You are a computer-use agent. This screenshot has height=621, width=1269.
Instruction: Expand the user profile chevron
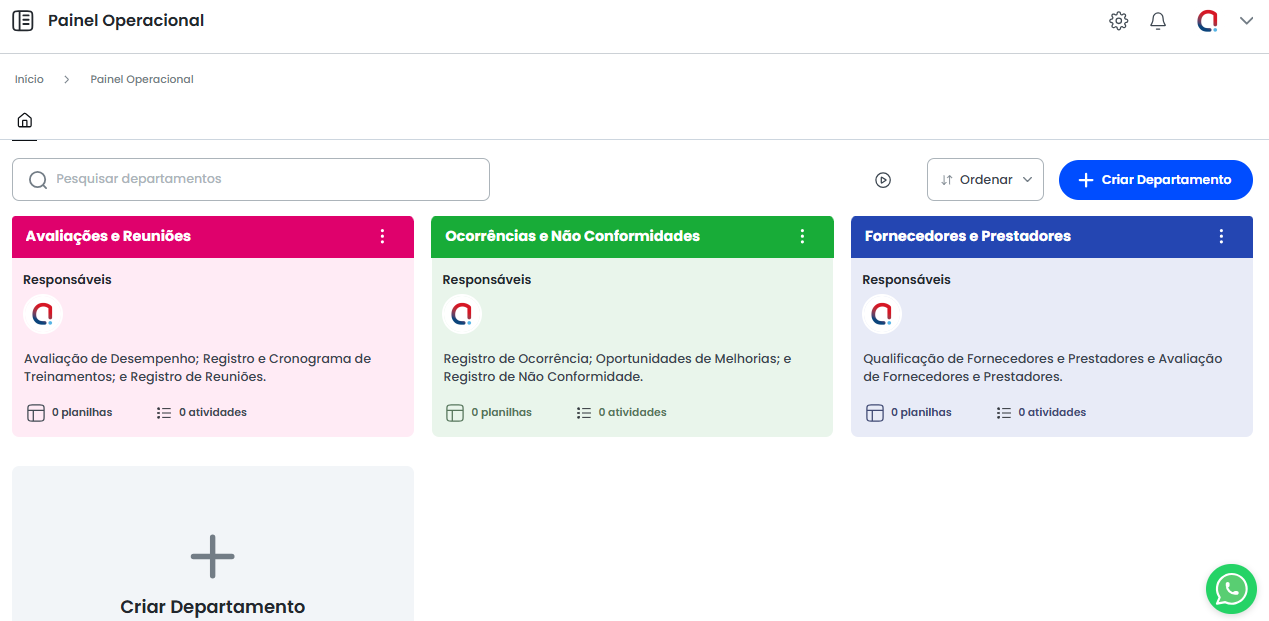1246,21
